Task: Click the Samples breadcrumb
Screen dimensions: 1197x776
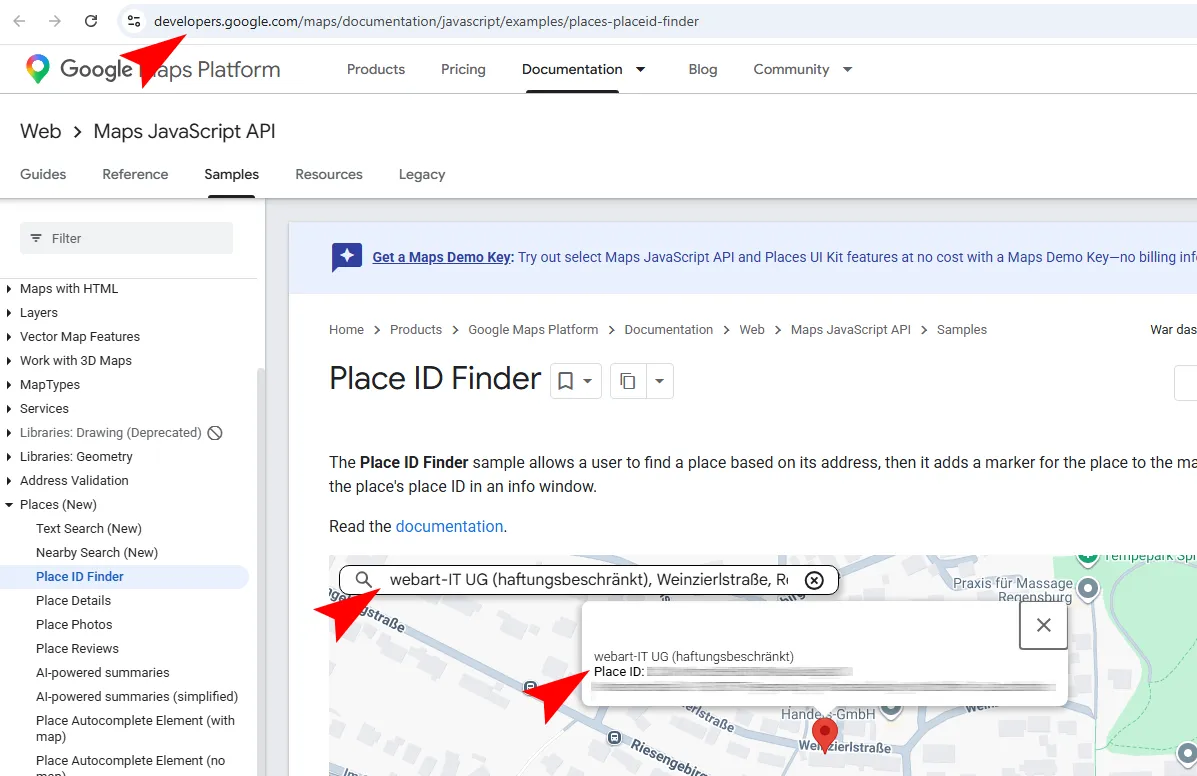Action: [x=962, y=330]
